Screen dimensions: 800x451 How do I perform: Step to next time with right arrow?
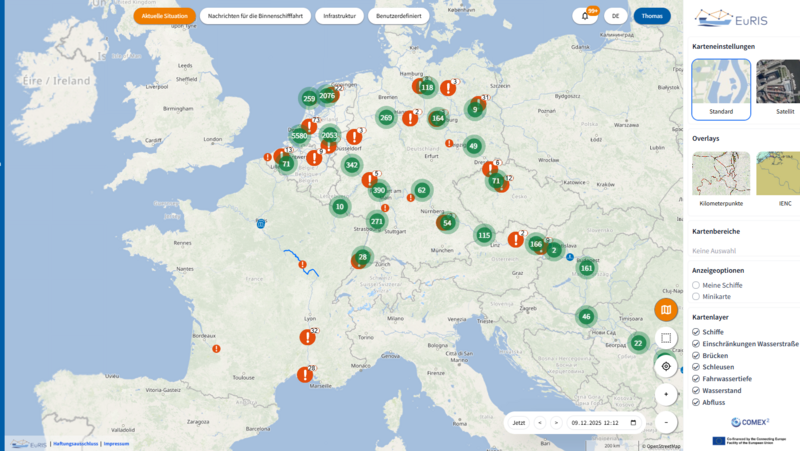pyautogui.click(x=556, y=423)
